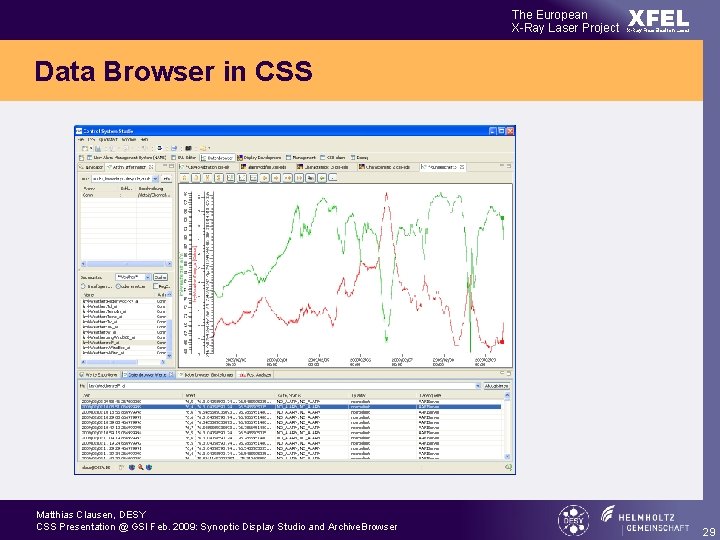Click green trace end marker in plot

pyautogui.click(x=502, y=218)
